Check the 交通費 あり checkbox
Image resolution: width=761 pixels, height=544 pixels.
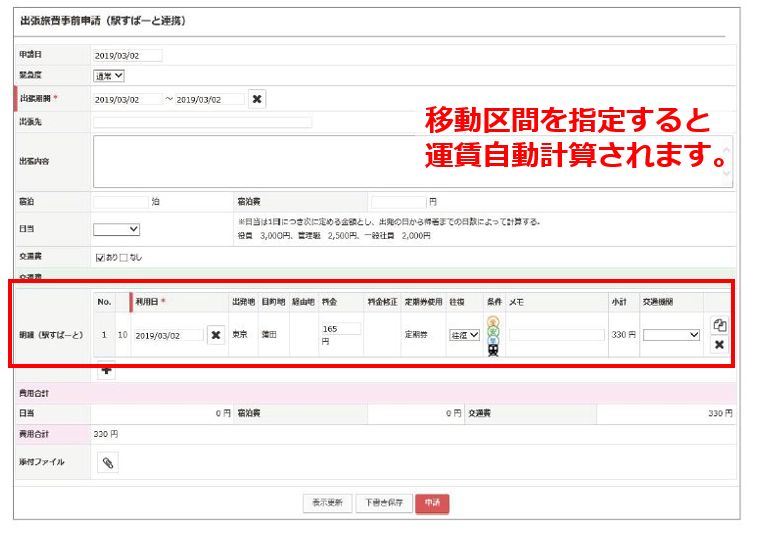[x=99, y=257]
